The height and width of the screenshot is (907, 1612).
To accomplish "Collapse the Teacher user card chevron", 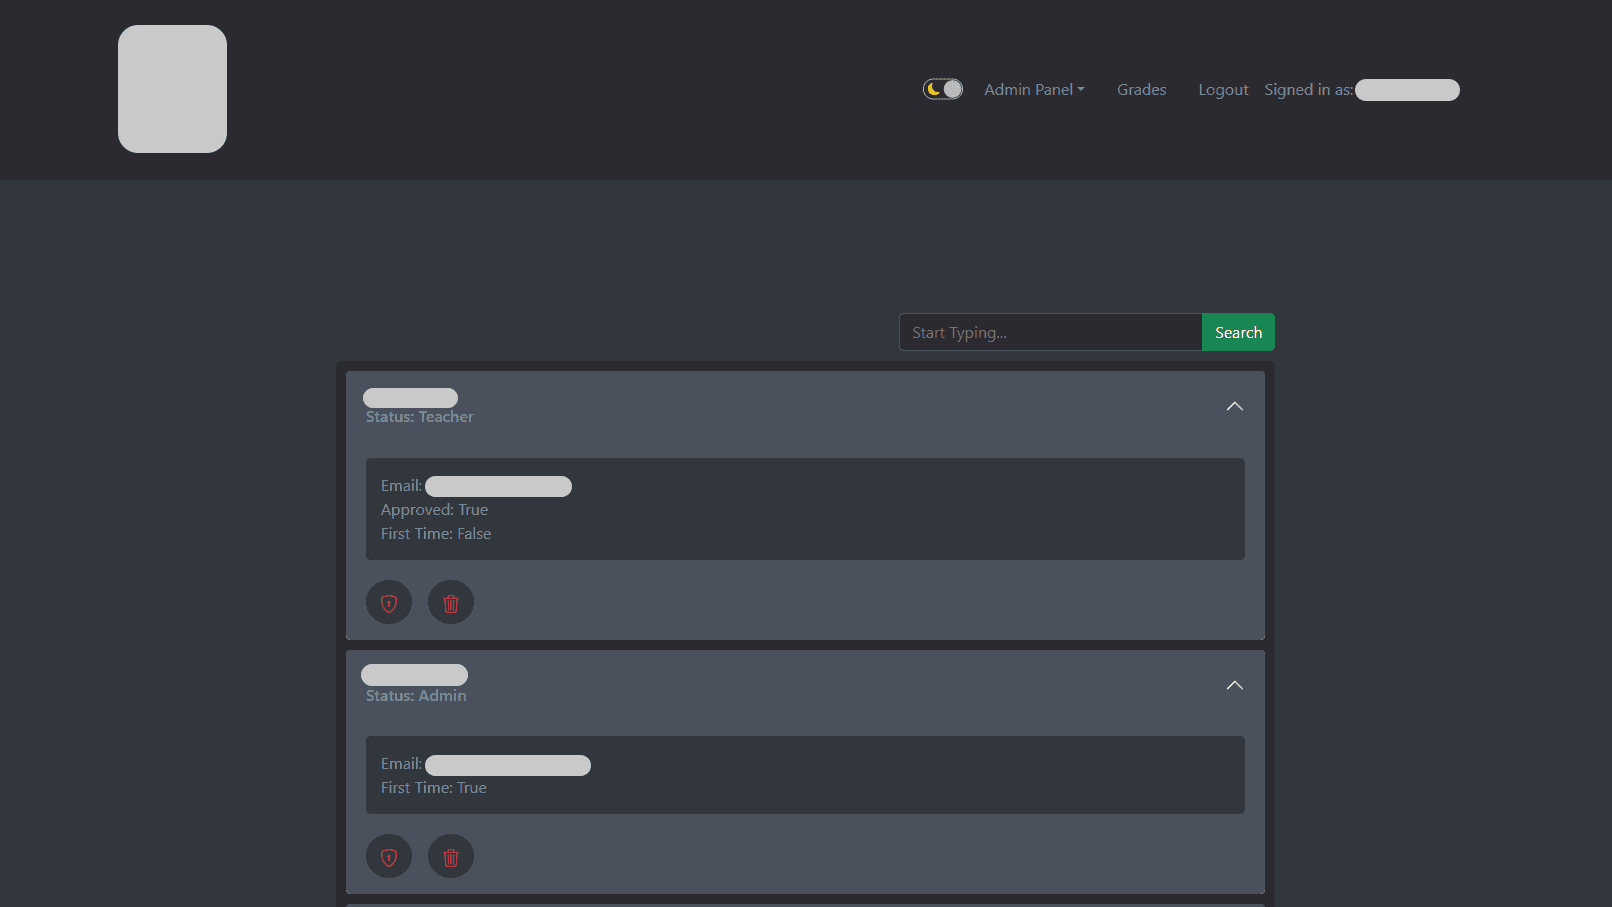I will point(1234,406).
